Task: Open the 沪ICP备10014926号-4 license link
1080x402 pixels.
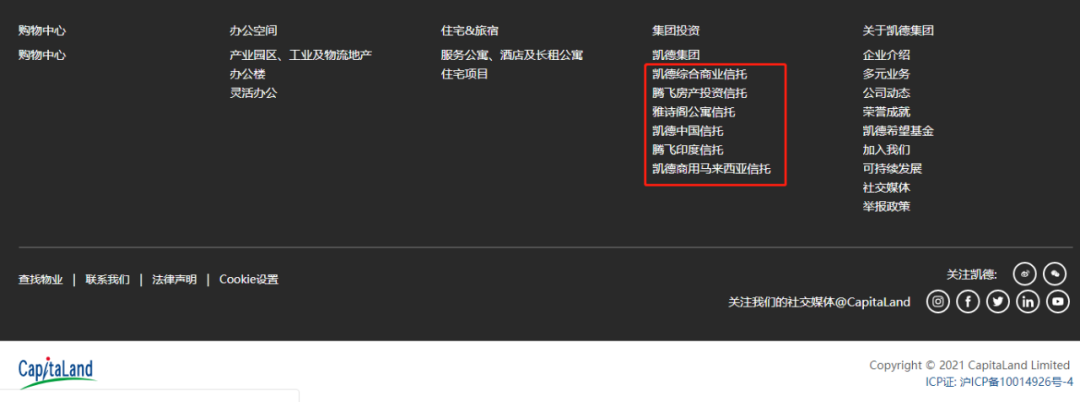Action: 1016,382
